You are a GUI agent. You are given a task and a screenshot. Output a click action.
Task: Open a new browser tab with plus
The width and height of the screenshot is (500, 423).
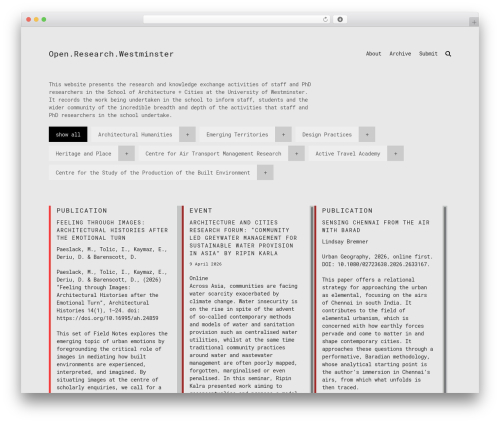tap(474, 22)
